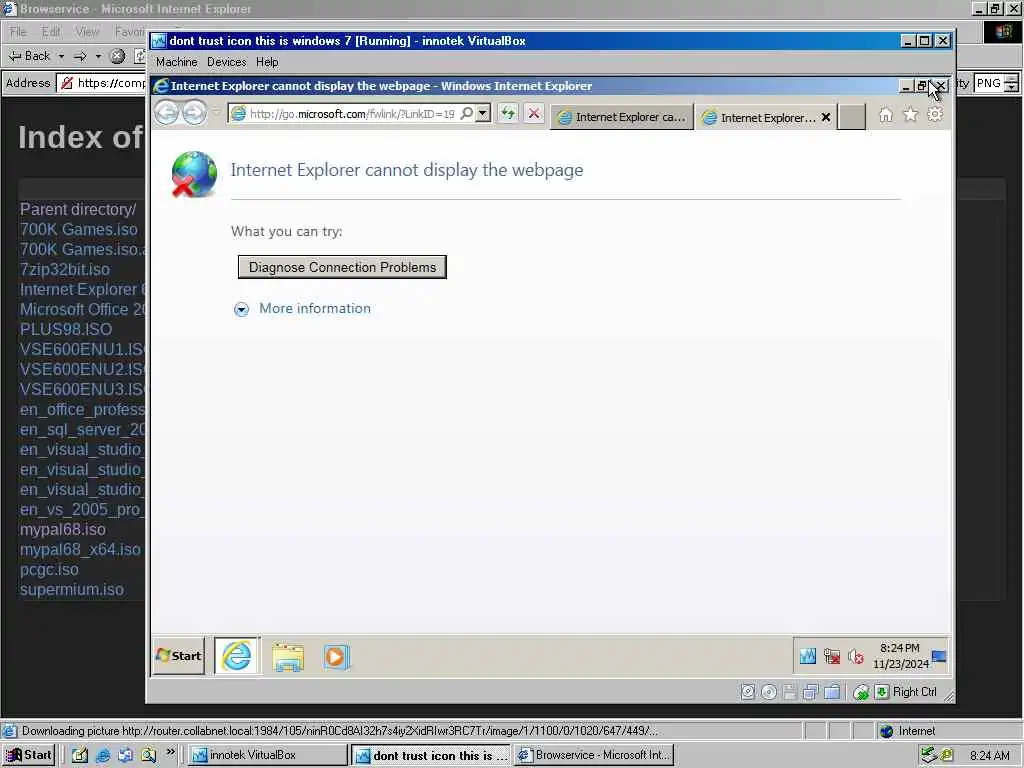Select the first "Internet Explorer ca..." tab
Screen dimensions: 1024x768
pos(622,118)
